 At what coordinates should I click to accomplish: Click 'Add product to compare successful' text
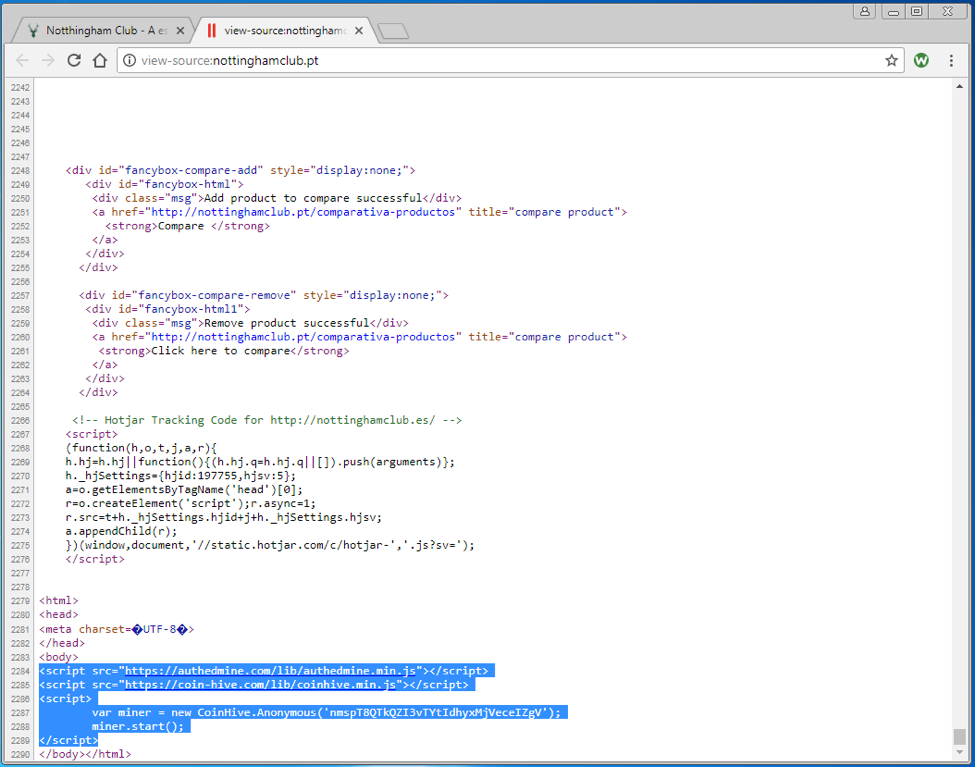[x=313, y=198]
